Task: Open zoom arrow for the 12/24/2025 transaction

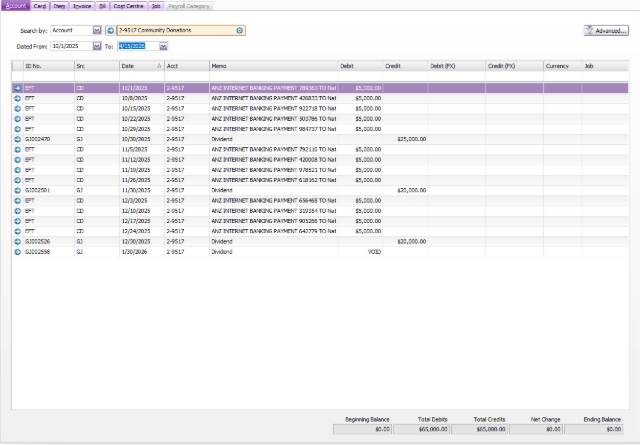Action: (17, 231)
